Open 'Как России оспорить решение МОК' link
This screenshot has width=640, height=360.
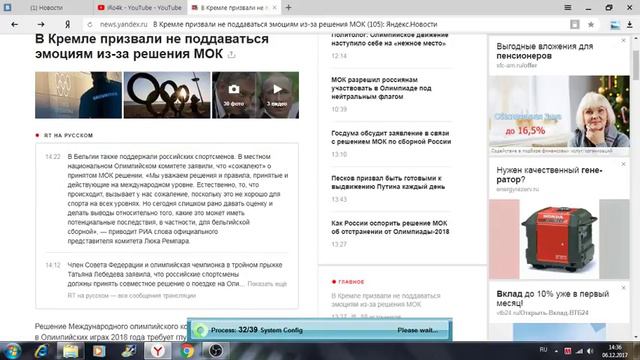390,227
